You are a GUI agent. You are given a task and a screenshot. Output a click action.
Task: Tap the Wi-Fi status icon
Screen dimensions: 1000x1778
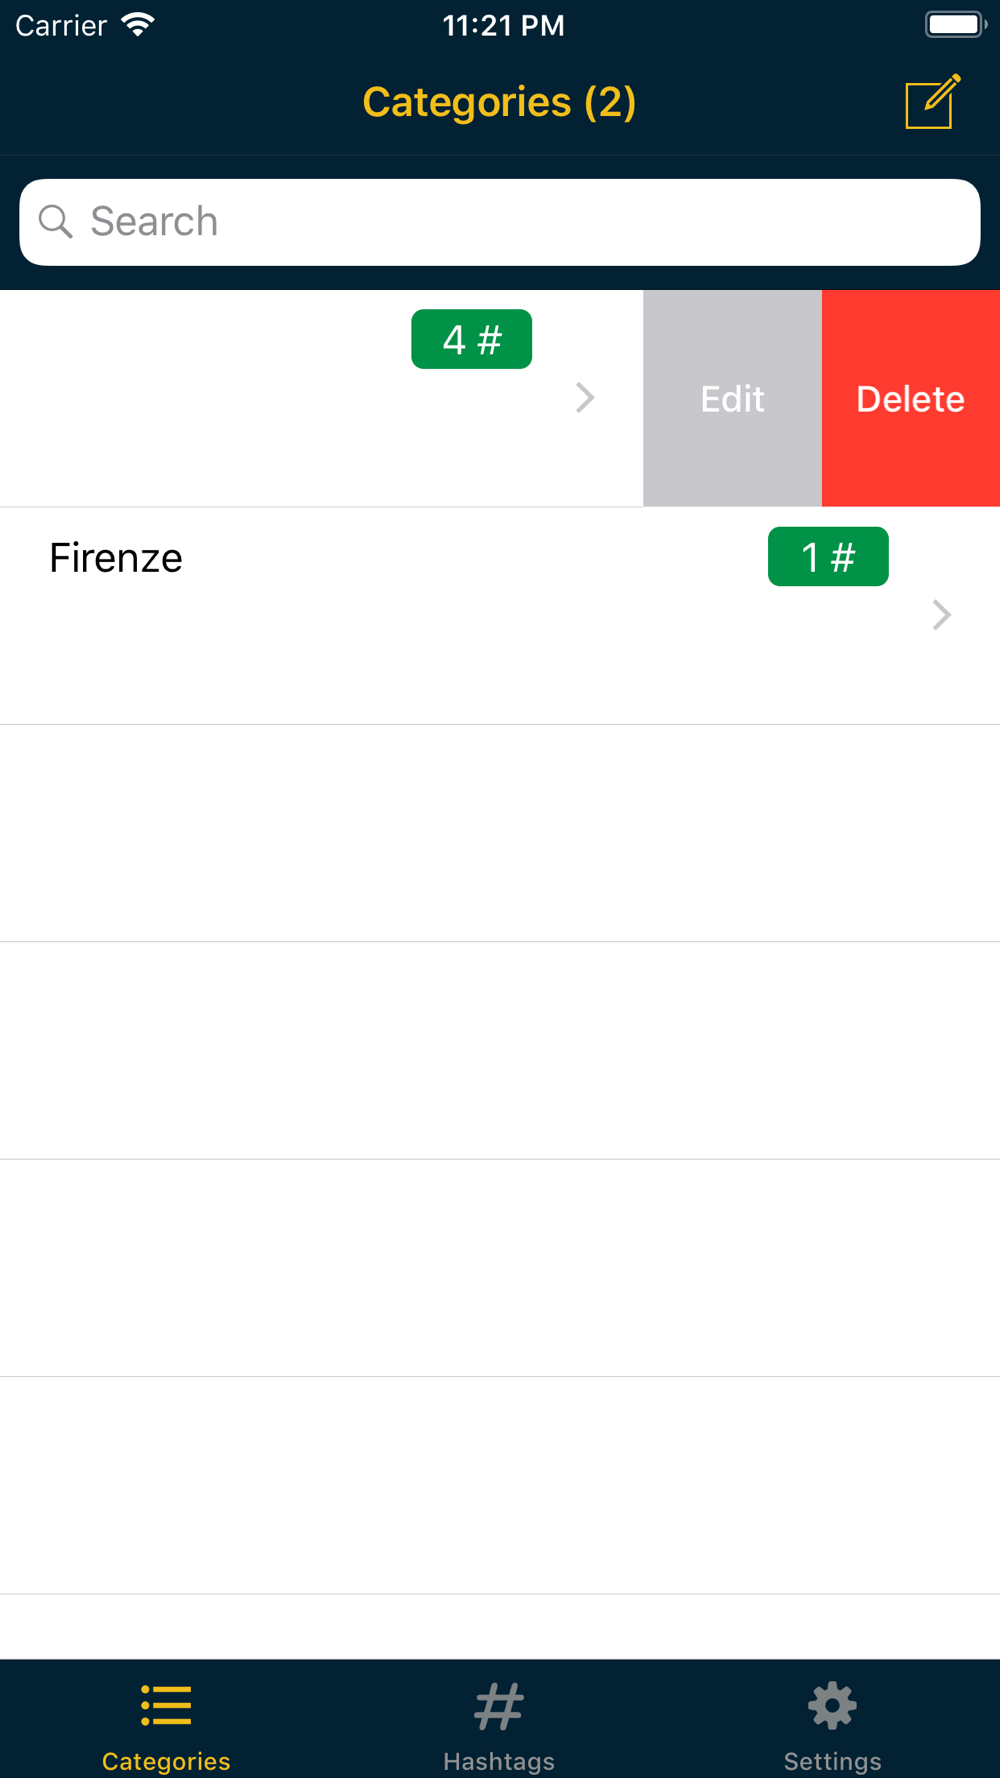[x=138, y=25]
